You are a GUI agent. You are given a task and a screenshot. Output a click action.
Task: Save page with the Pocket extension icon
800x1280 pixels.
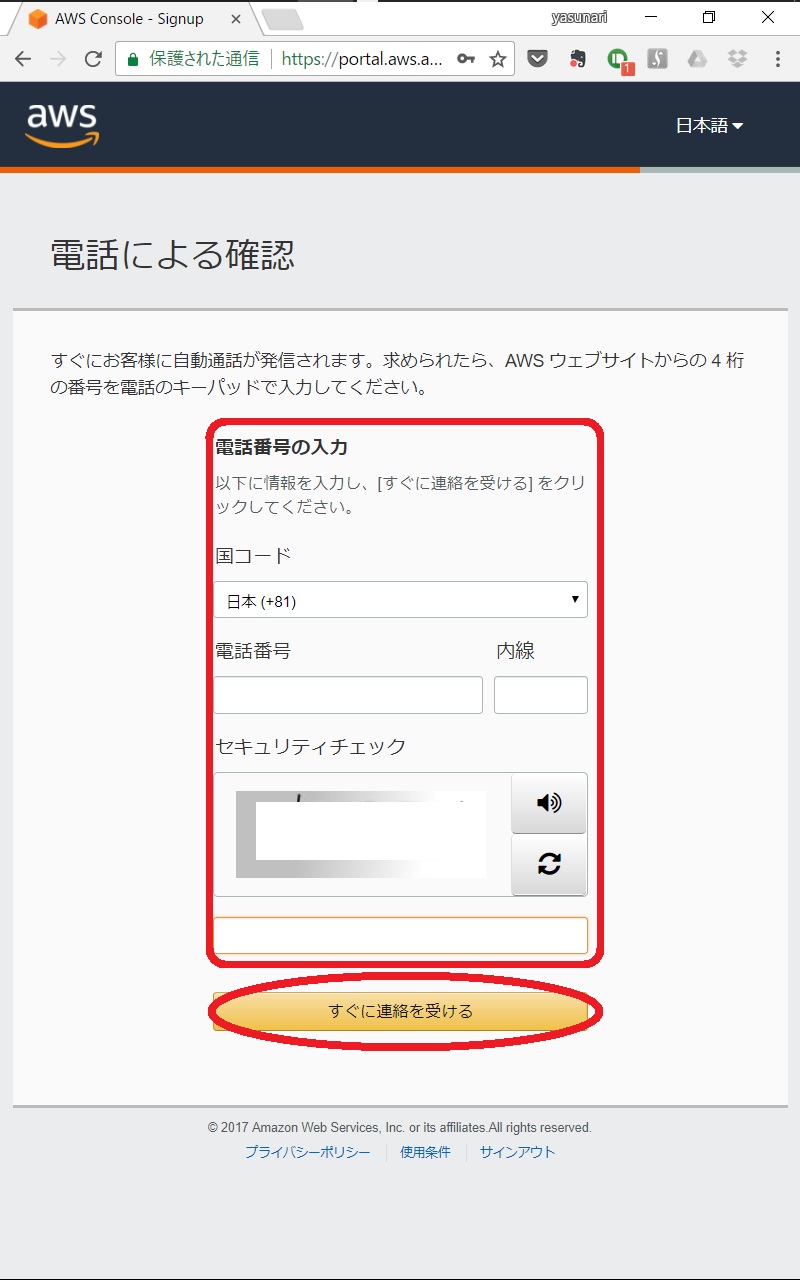(537, 59)
